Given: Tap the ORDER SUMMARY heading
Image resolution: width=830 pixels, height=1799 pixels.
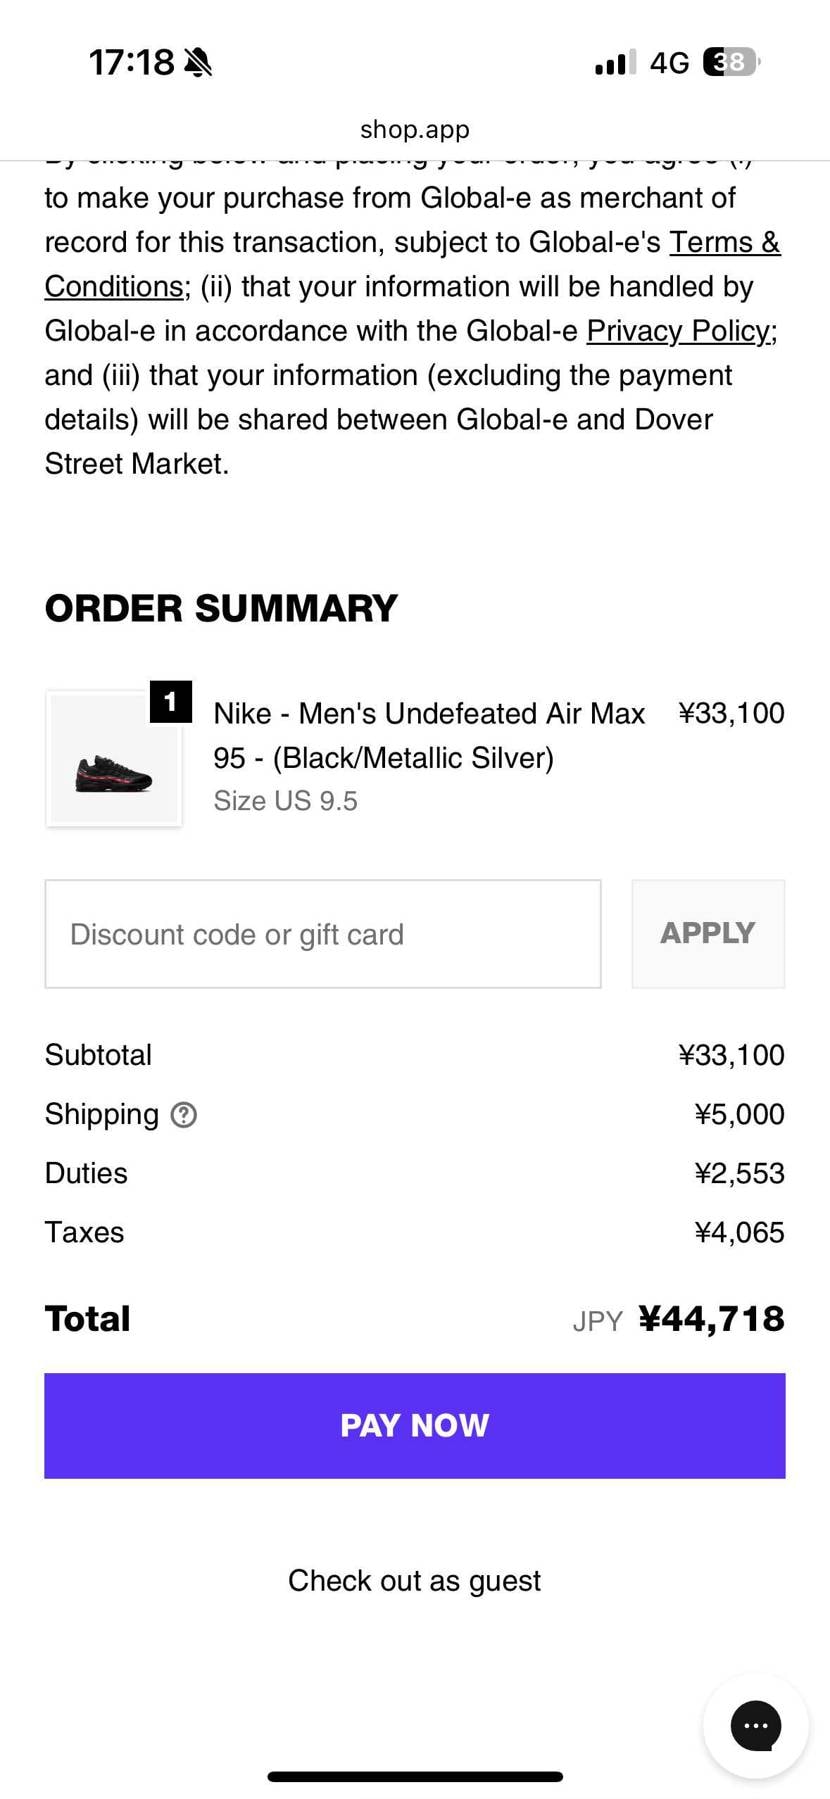Looking at the screenshot, I should (221, 608).
